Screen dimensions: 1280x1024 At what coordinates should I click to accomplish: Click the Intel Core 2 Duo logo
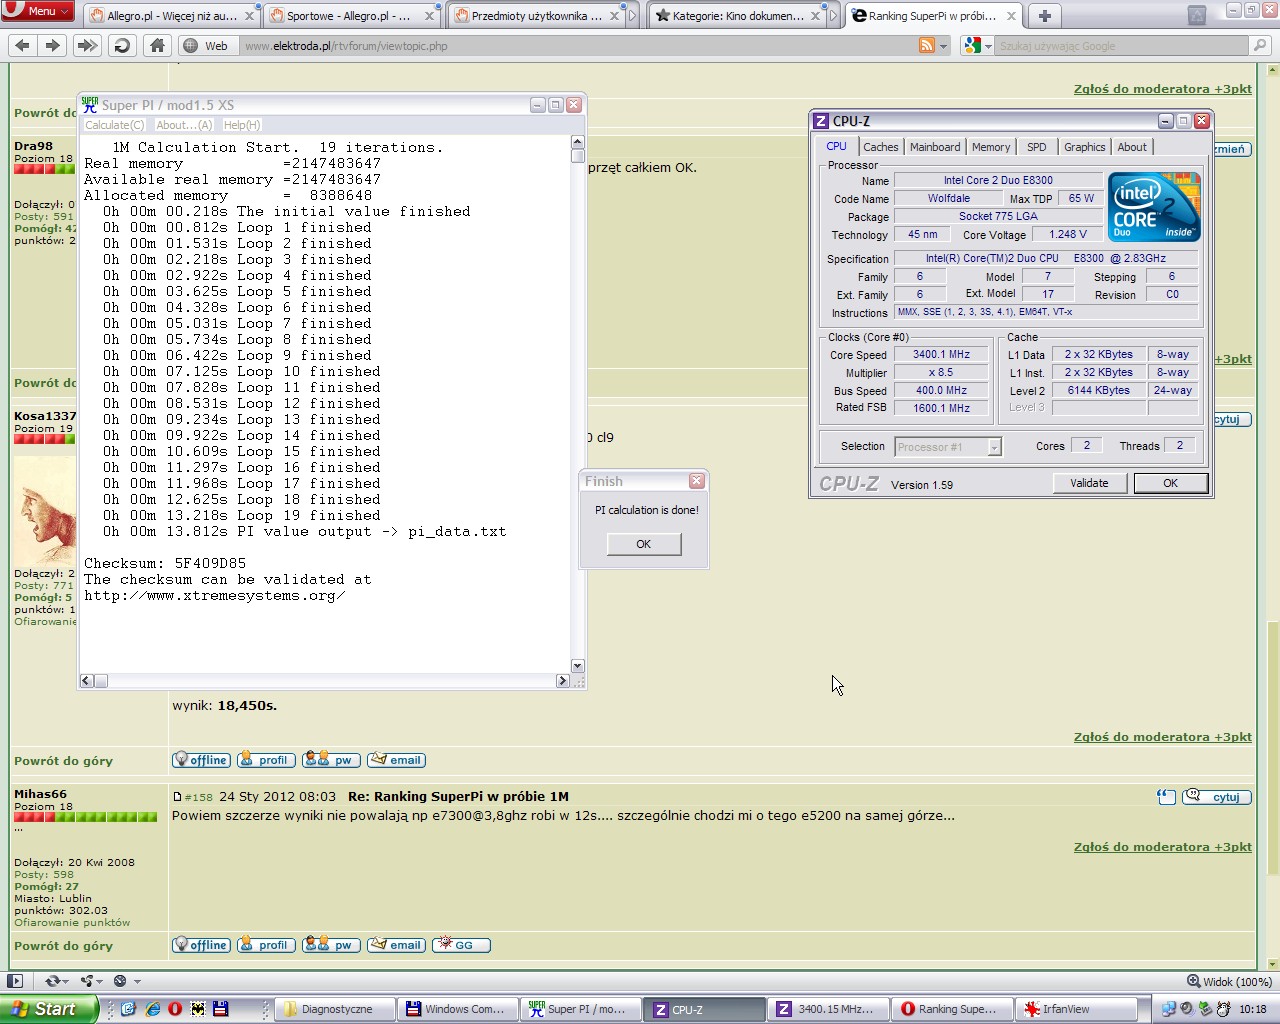[x=1154, y=207]
